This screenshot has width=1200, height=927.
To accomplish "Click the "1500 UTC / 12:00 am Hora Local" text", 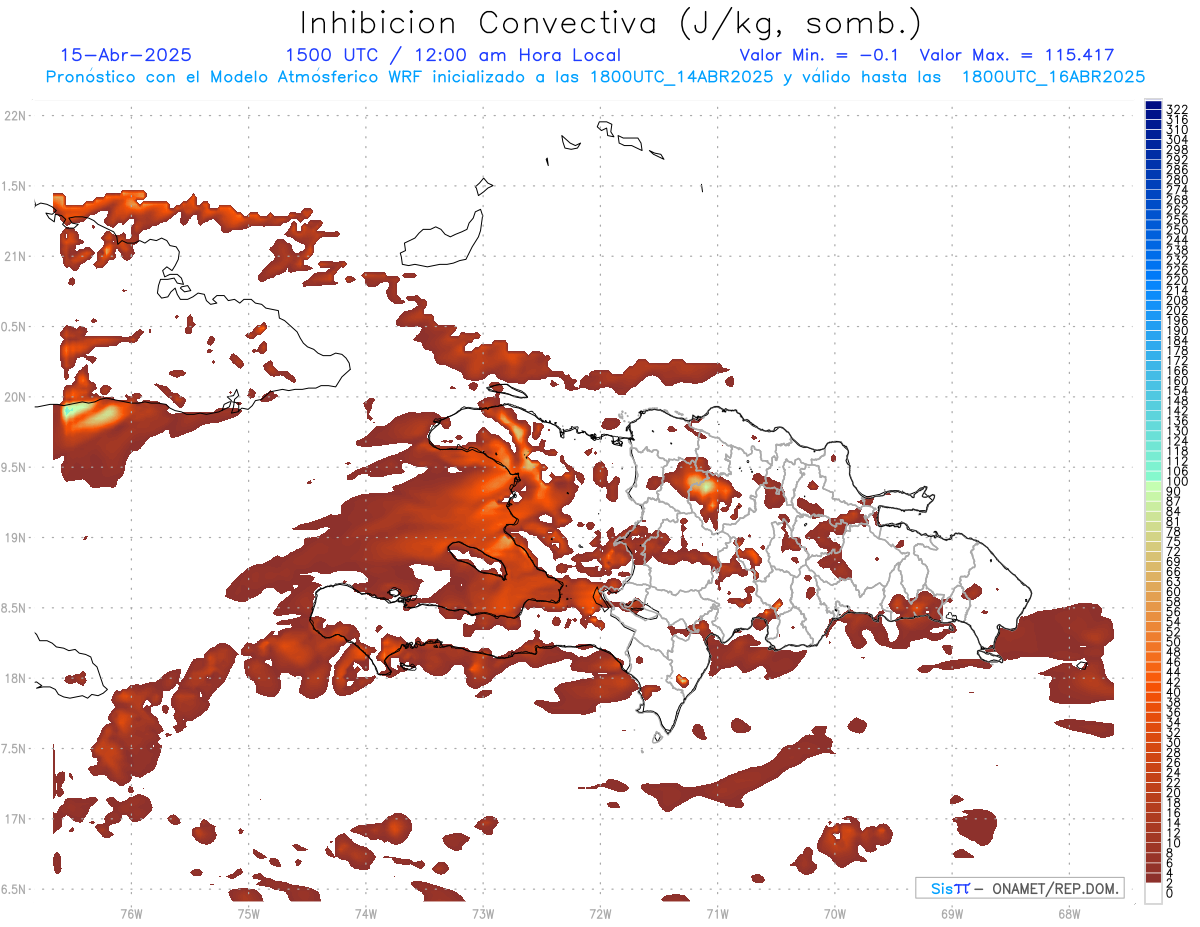I will [453, 55].
